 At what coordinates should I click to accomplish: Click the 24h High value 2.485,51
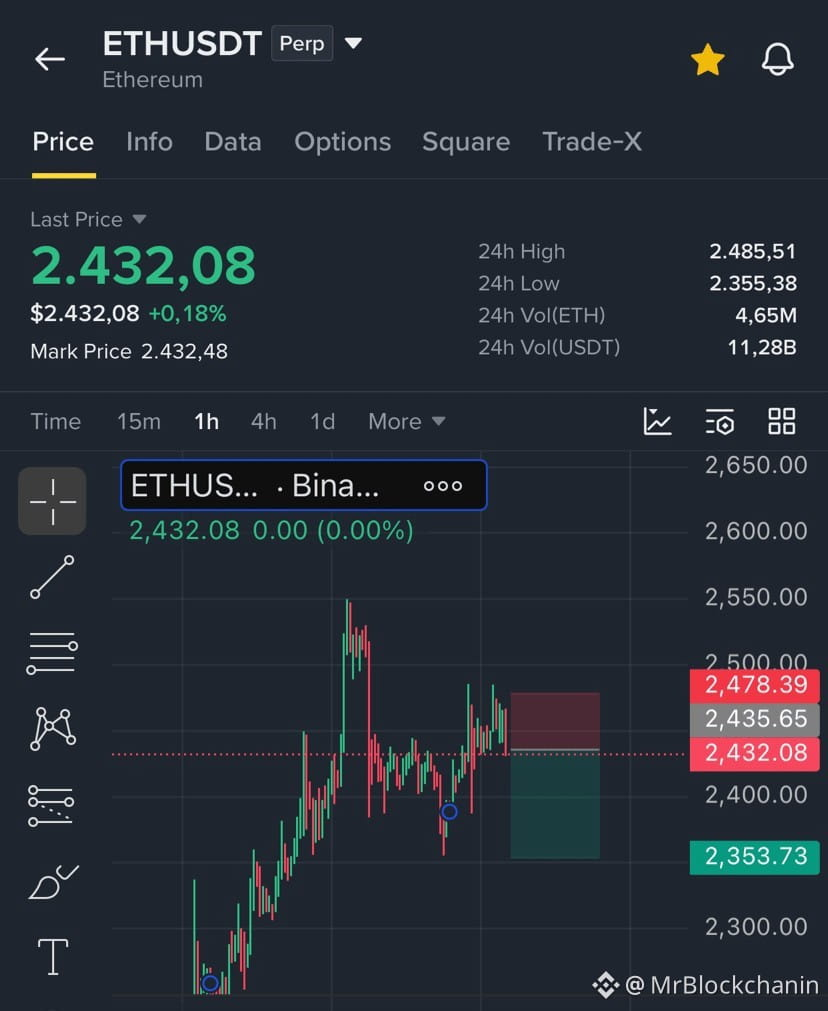[x=753, y=251]
